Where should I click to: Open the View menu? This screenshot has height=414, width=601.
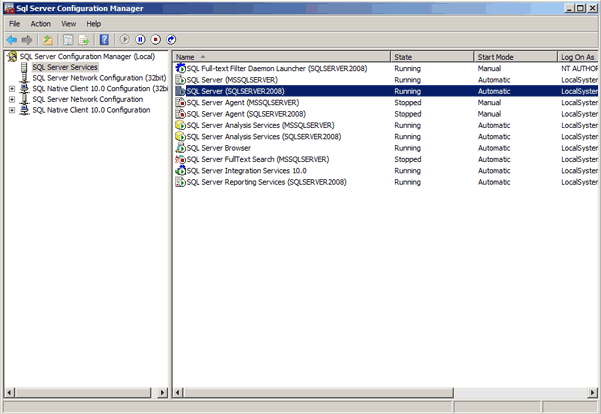pos(69,24)
